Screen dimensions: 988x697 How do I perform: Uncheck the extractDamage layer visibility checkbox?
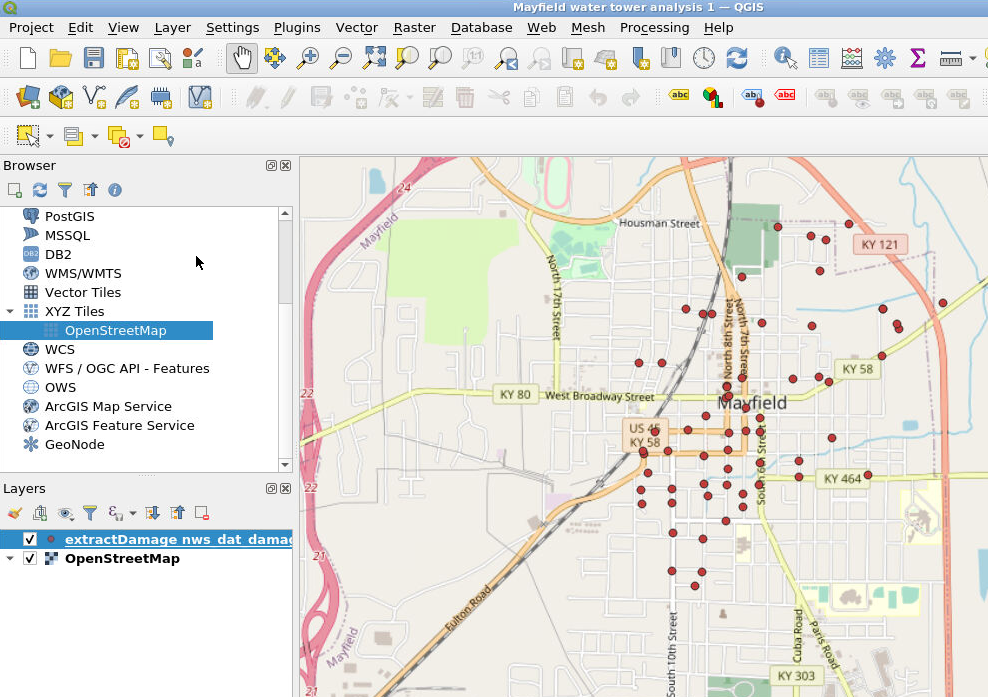30,540
